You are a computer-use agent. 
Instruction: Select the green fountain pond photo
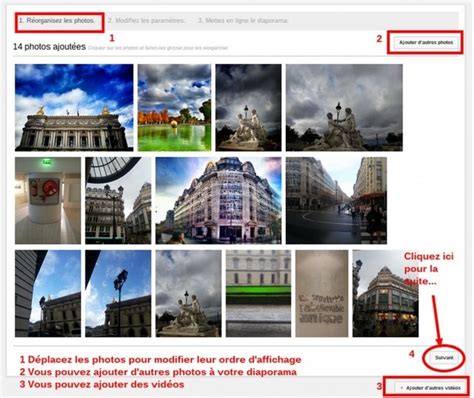(174, 108)
